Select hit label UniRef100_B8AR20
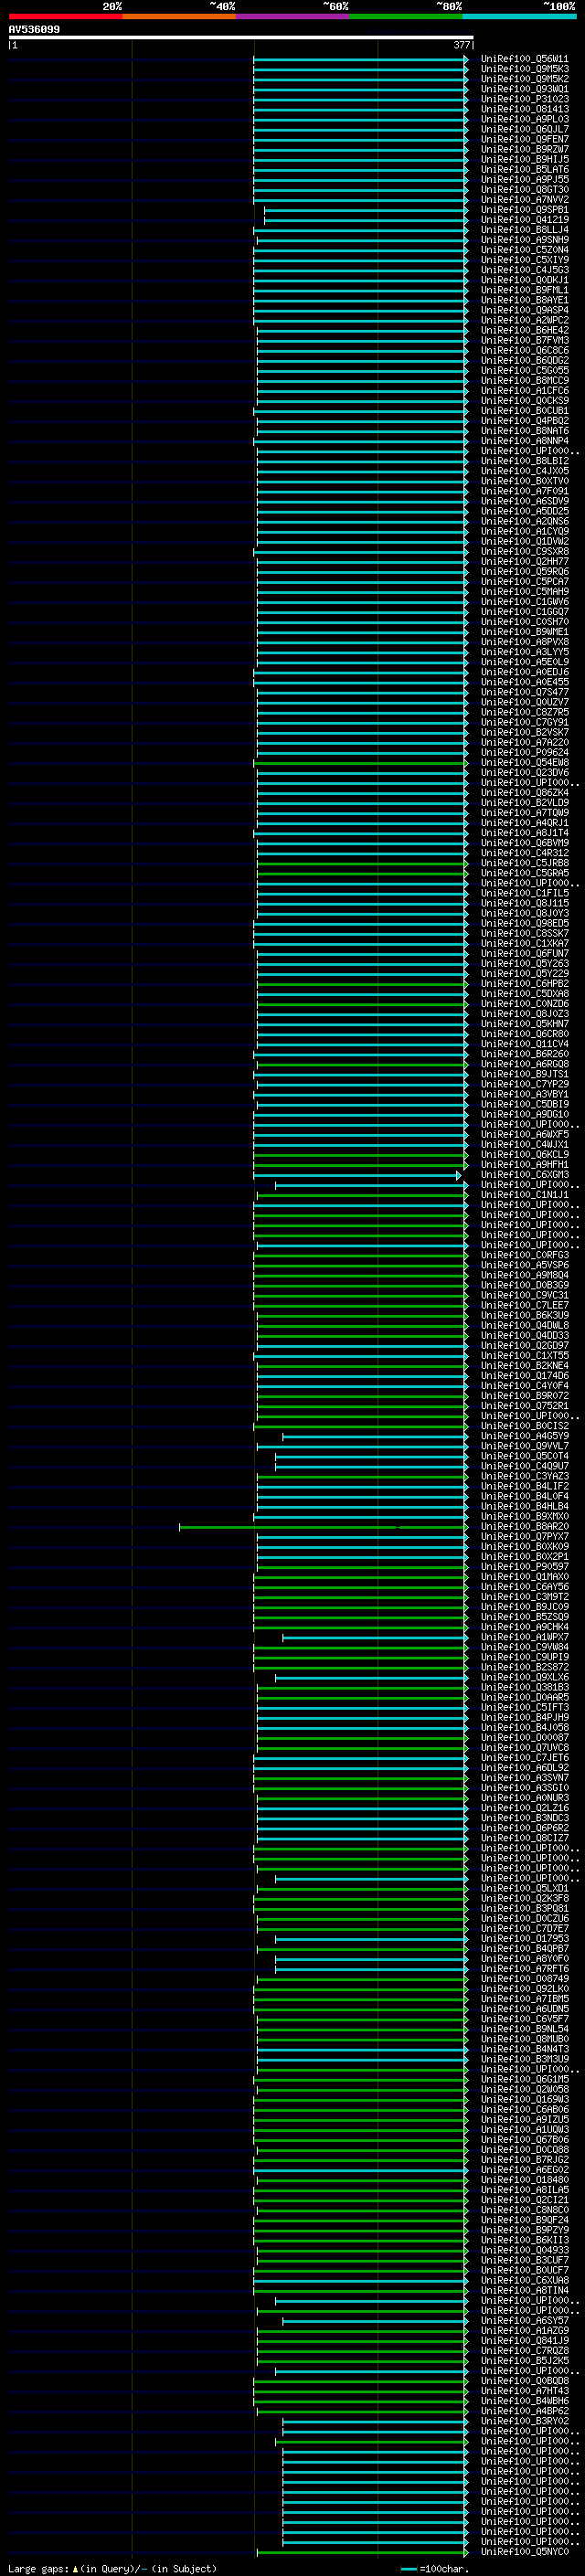Image resolution: width=585 pixels, height=2576 pixels. (525, 1526)
